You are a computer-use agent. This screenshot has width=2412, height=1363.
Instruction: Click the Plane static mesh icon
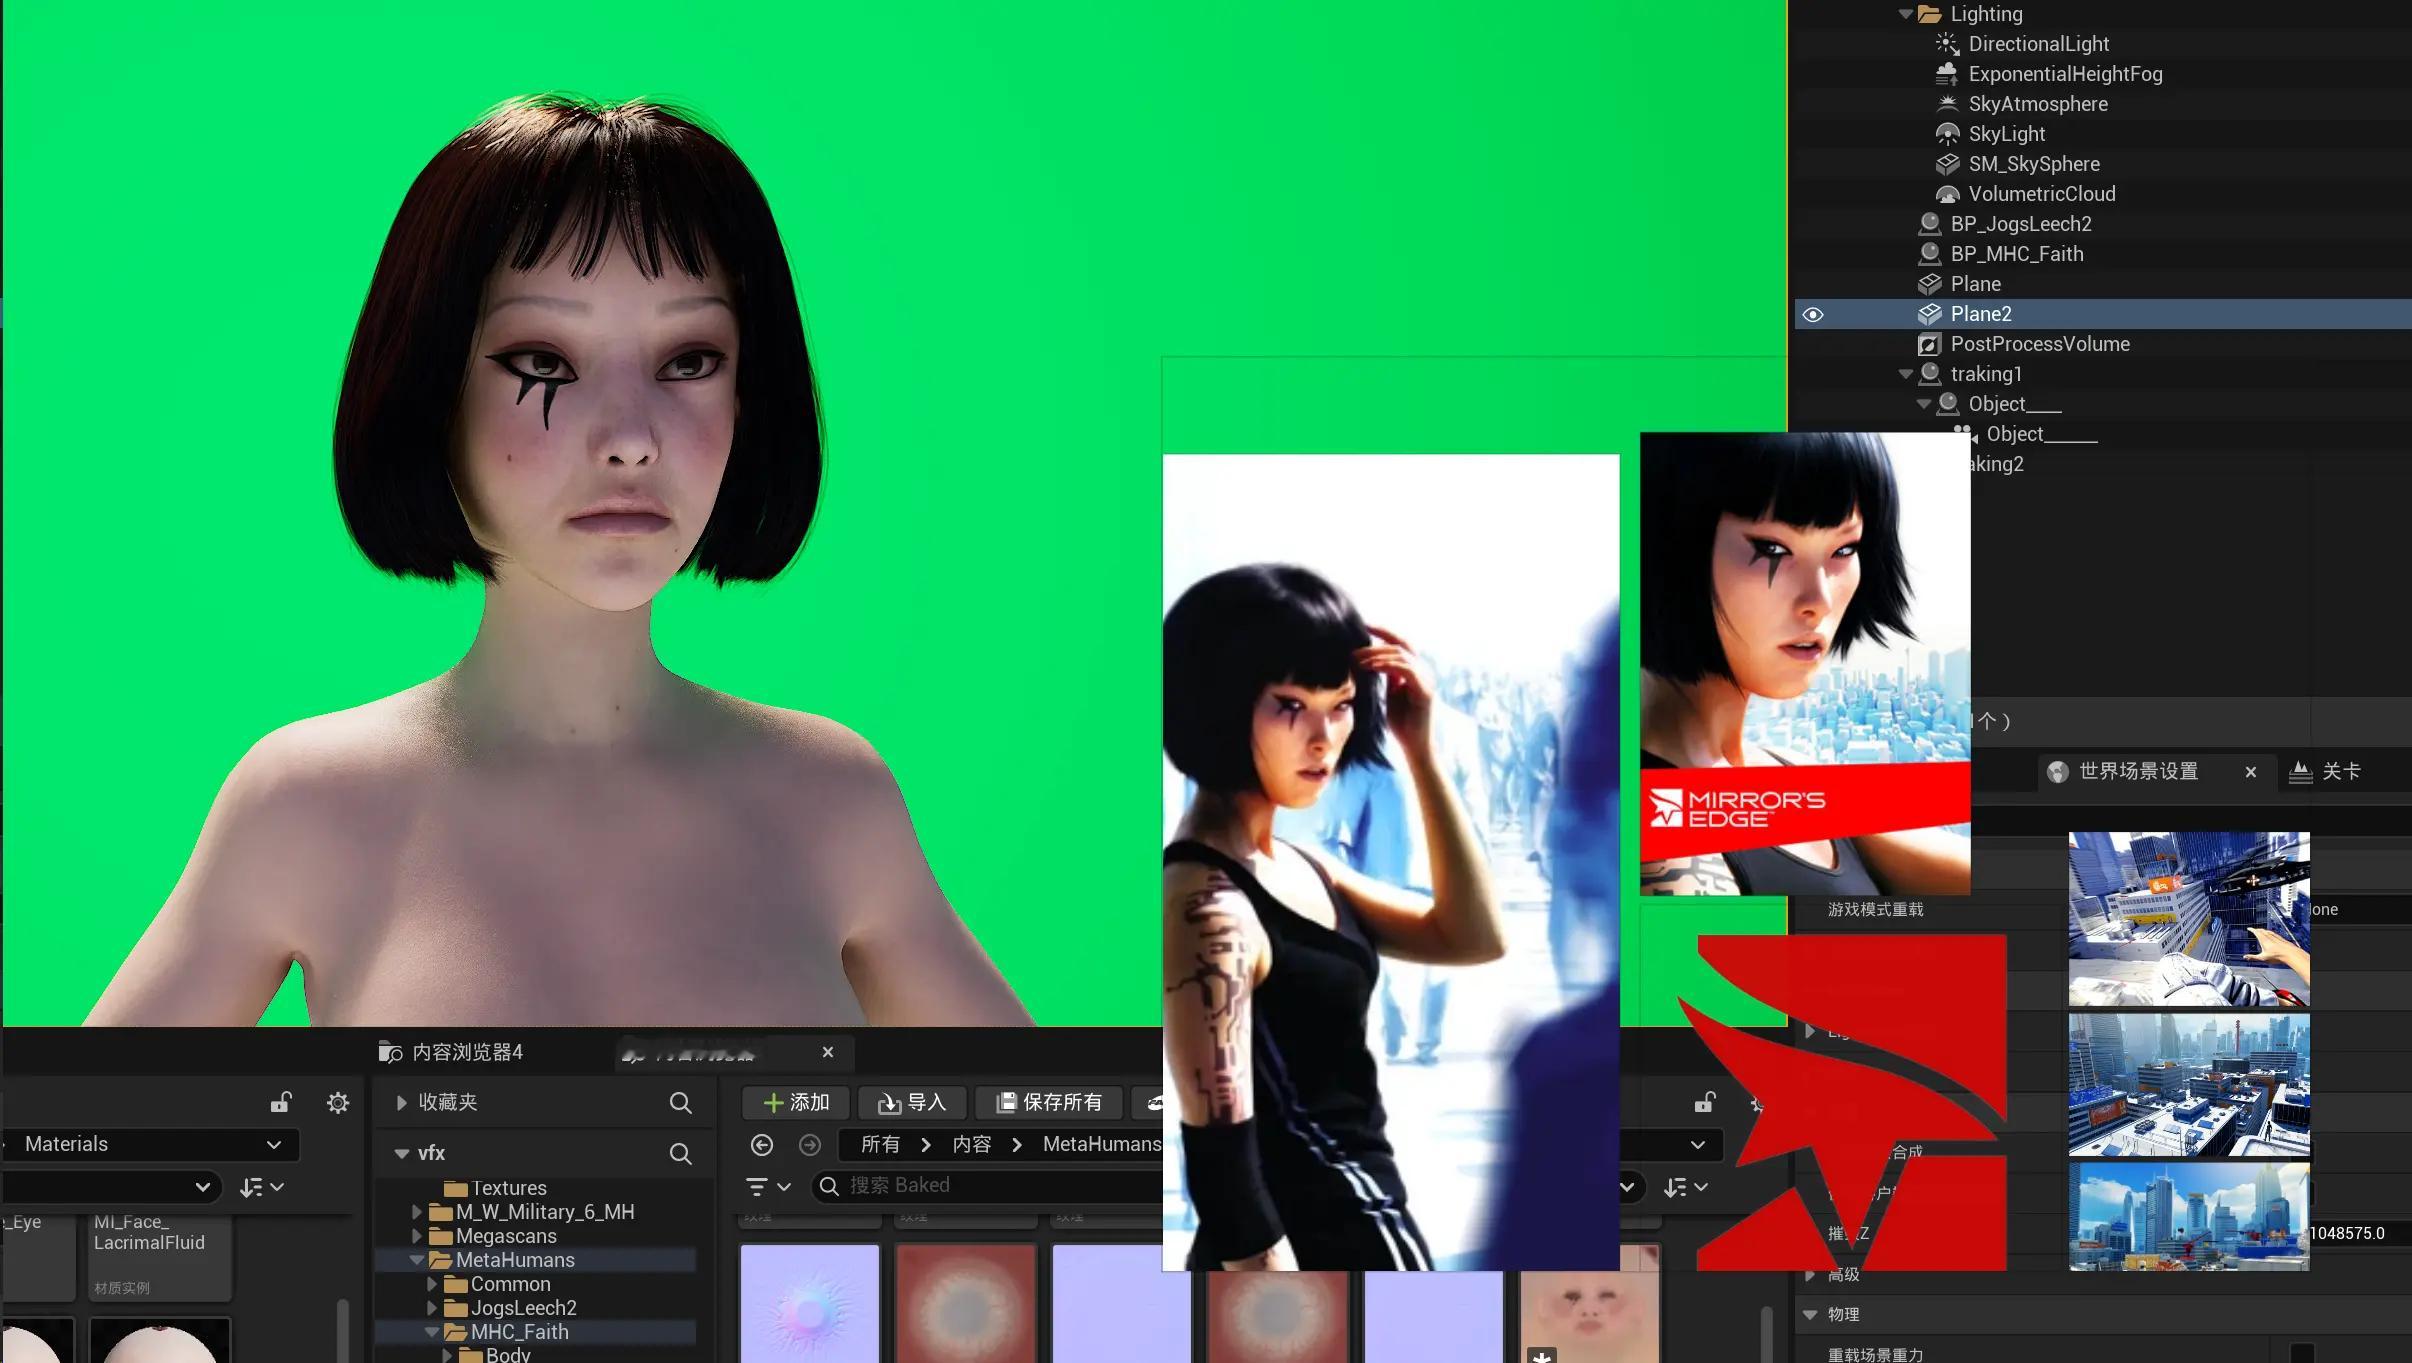pyautogui.click(x=1929, y=284)
